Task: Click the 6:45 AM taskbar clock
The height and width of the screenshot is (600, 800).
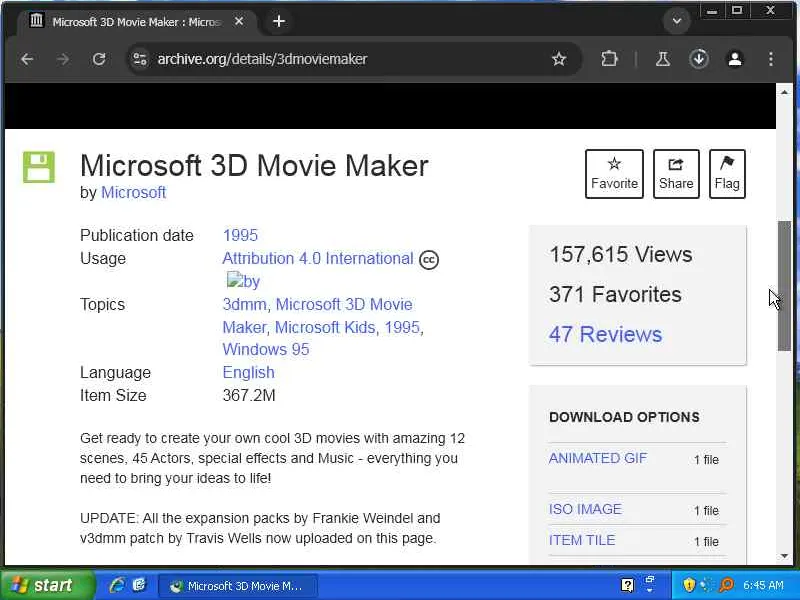Action: 763,585
